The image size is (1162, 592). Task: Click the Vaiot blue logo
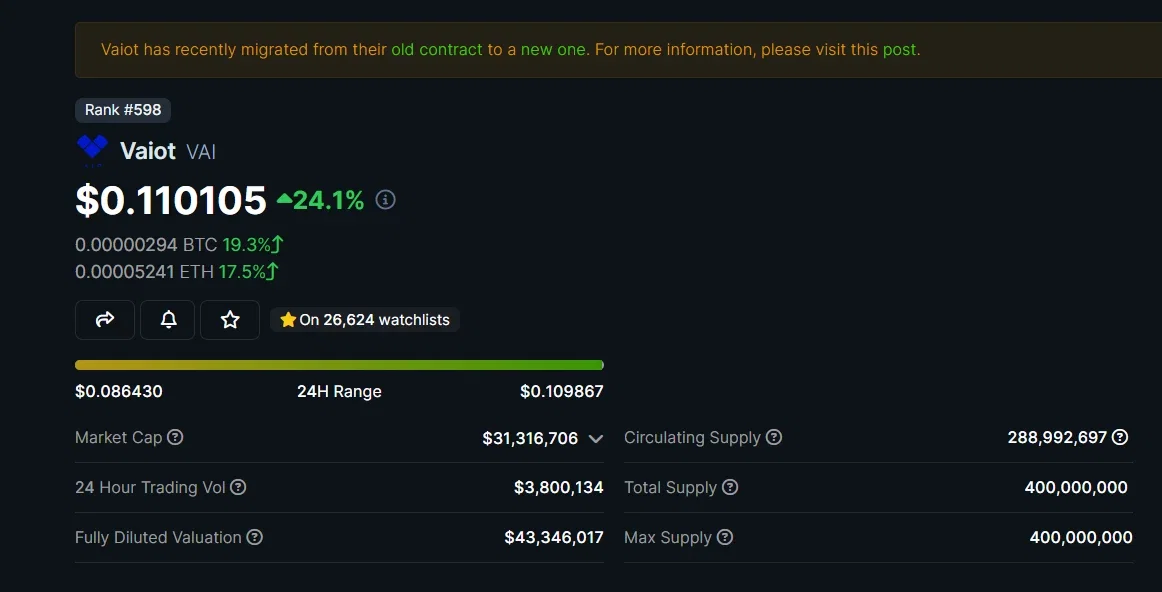coord(93,149)
